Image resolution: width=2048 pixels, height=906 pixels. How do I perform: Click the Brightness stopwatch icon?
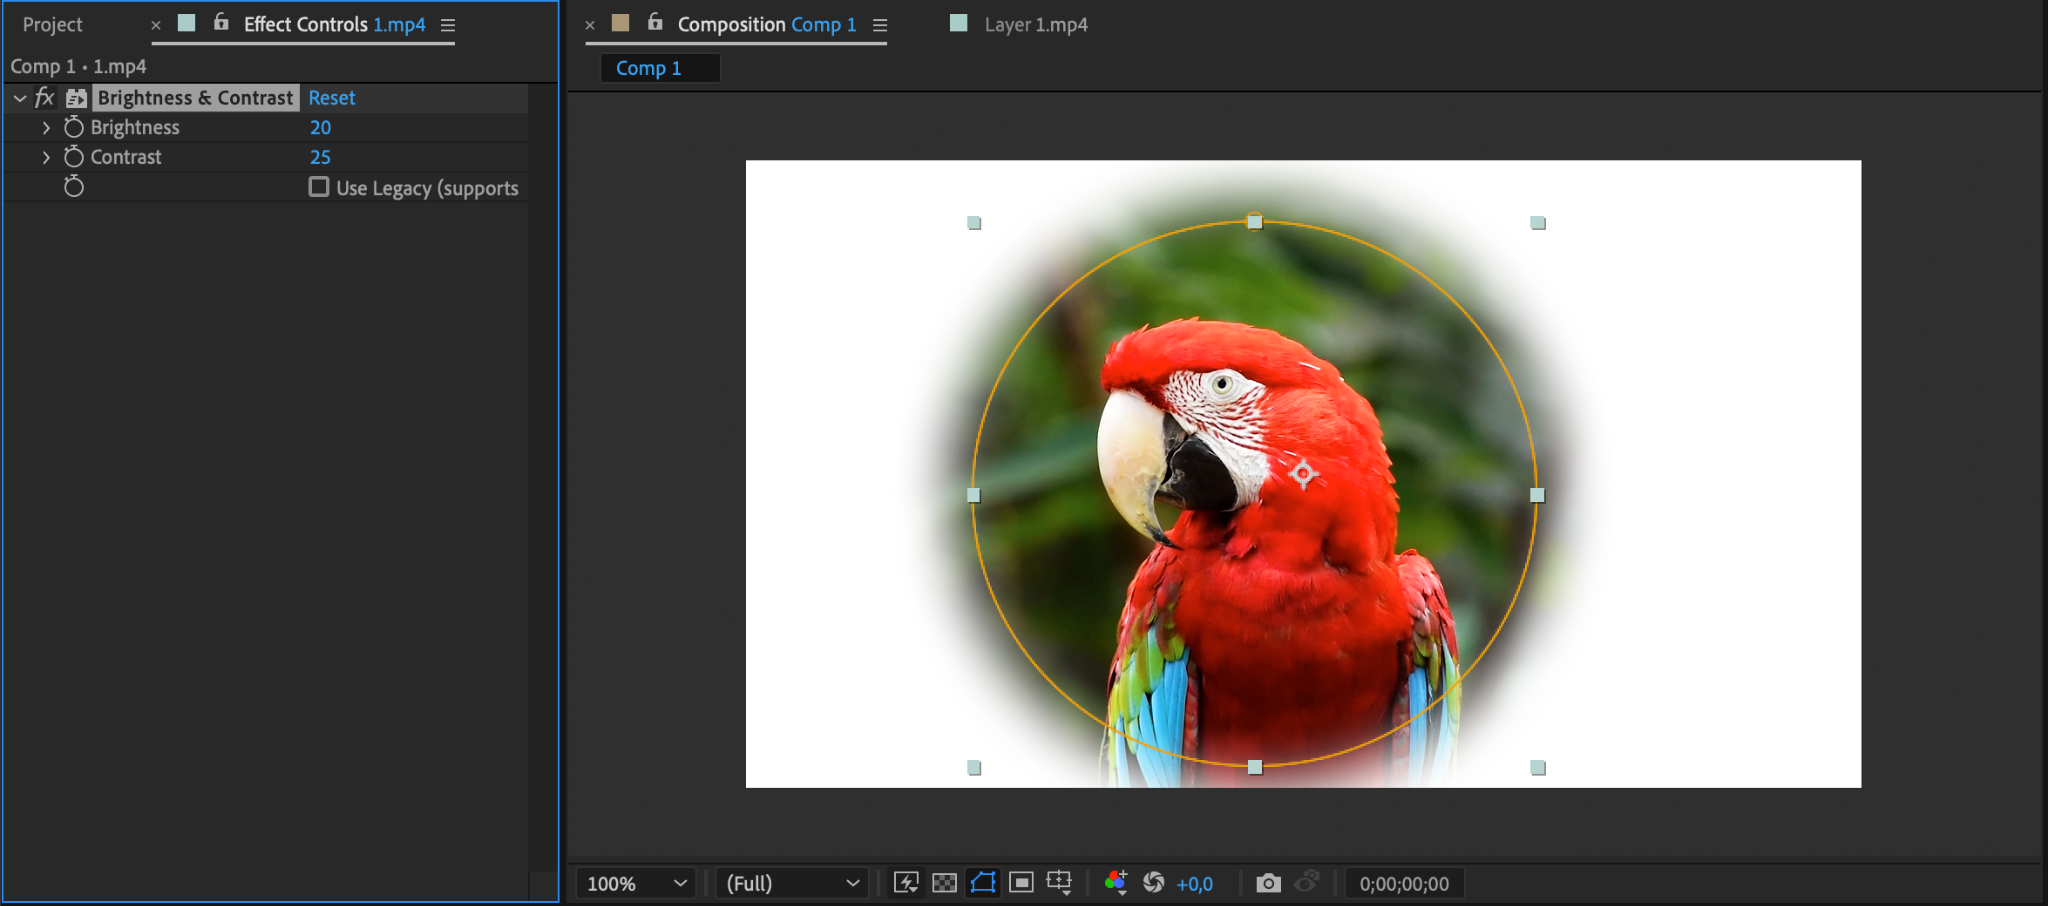click(74, 128)
